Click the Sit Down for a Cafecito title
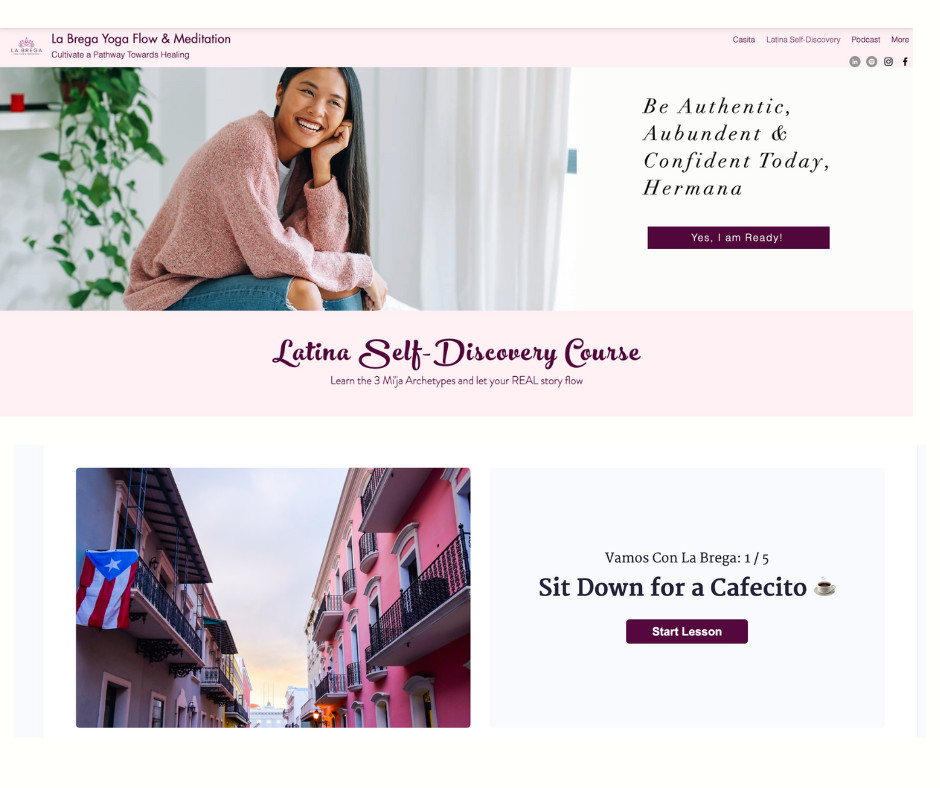 coord(672,587)
